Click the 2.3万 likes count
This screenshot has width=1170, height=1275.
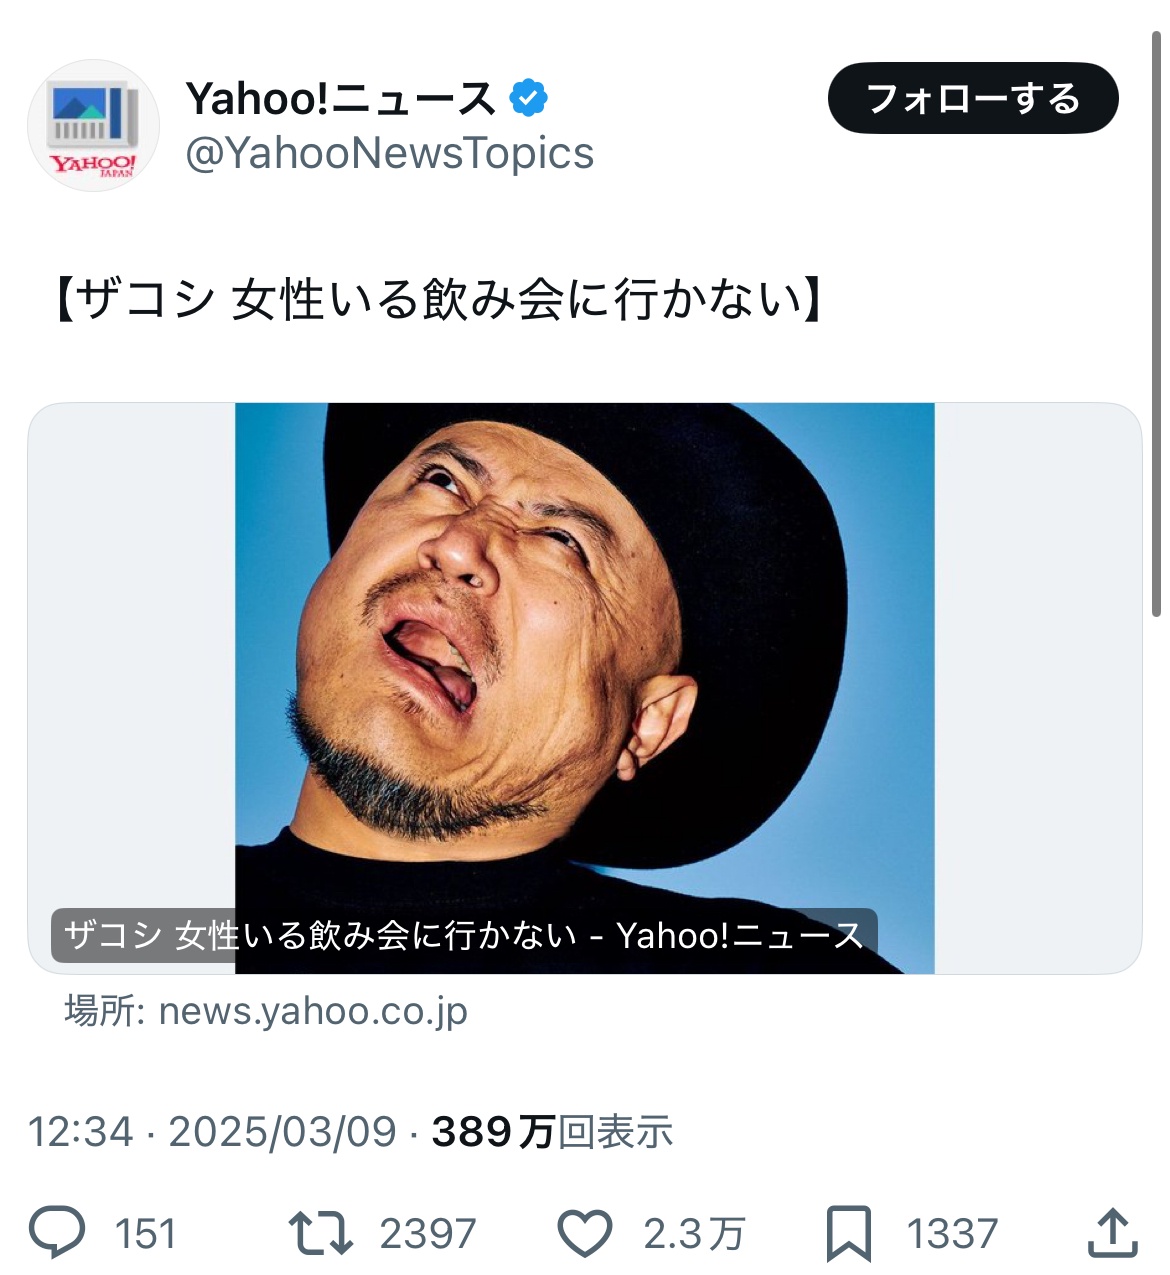(694, 1233)
